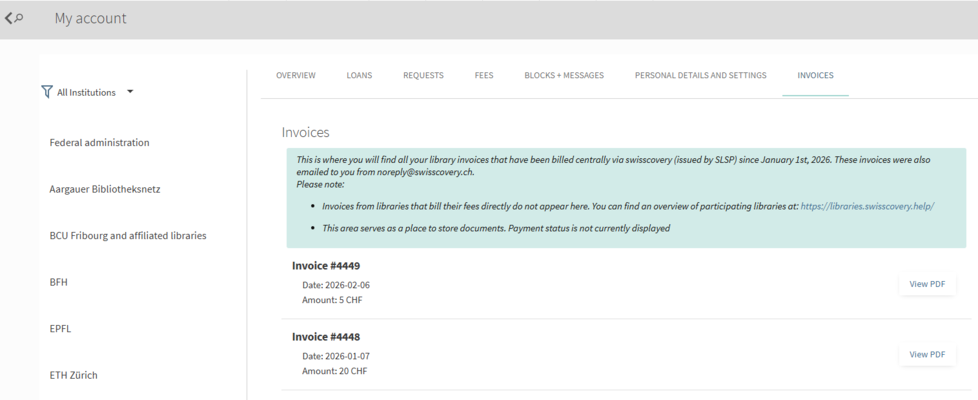Select BCU Fribourg and affiliated libraries

pyautogui.click(x=128, y=235)
